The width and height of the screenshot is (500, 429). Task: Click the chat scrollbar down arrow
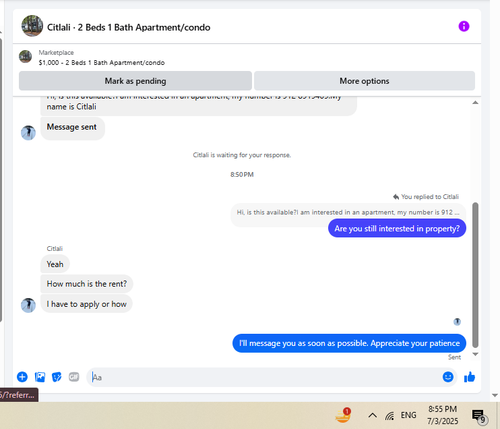click(475, 354)
